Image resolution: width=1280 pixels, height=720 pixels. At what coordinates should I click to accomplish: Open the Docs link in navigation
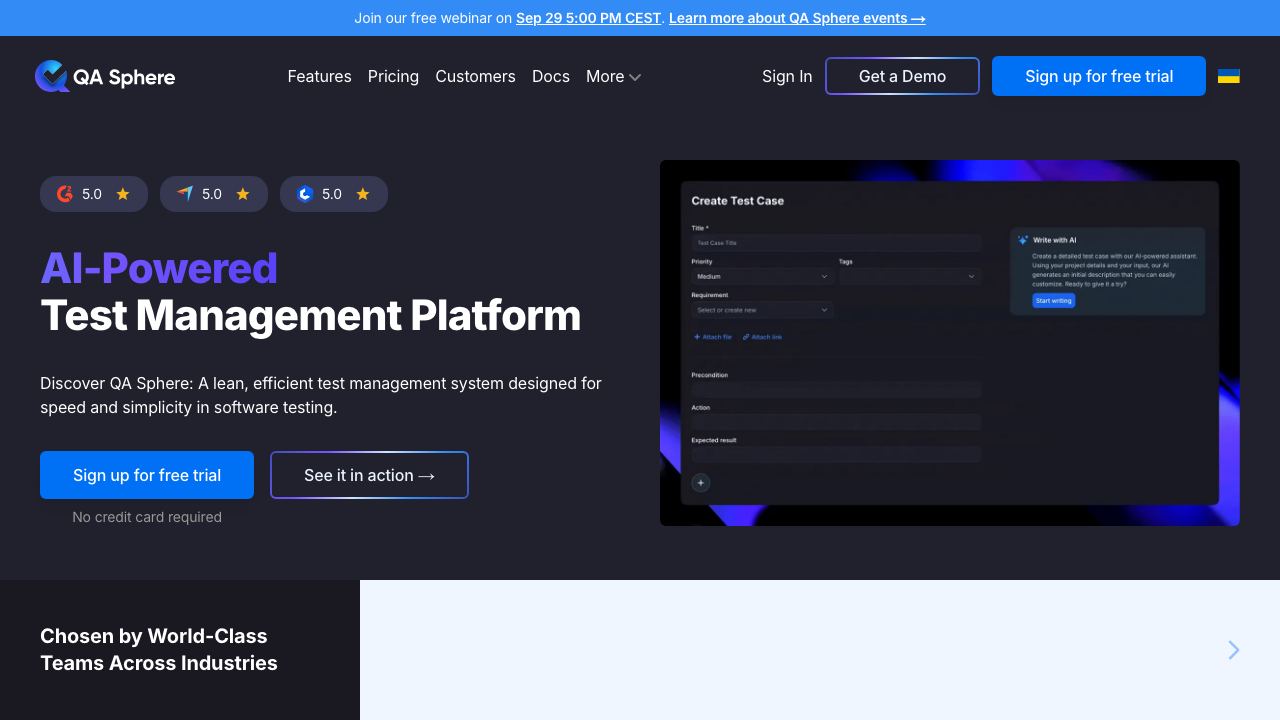tap(551, 76)
